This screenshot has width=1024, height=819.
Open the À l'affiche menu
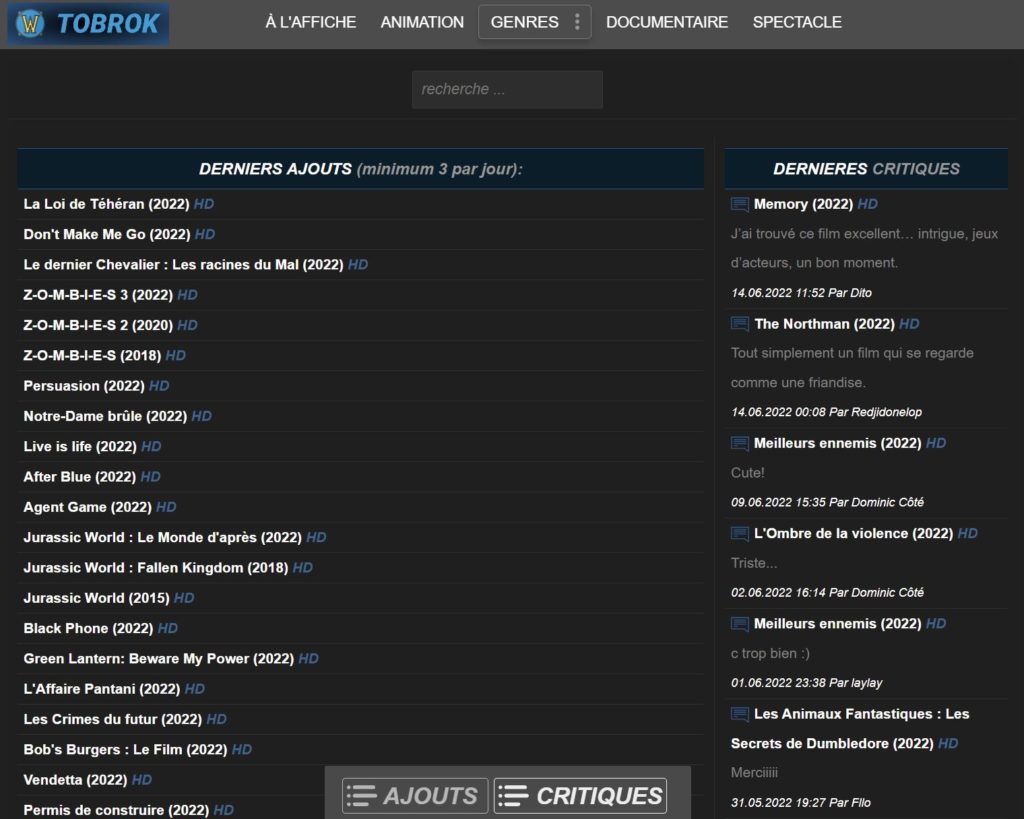(x=310, y=22)
